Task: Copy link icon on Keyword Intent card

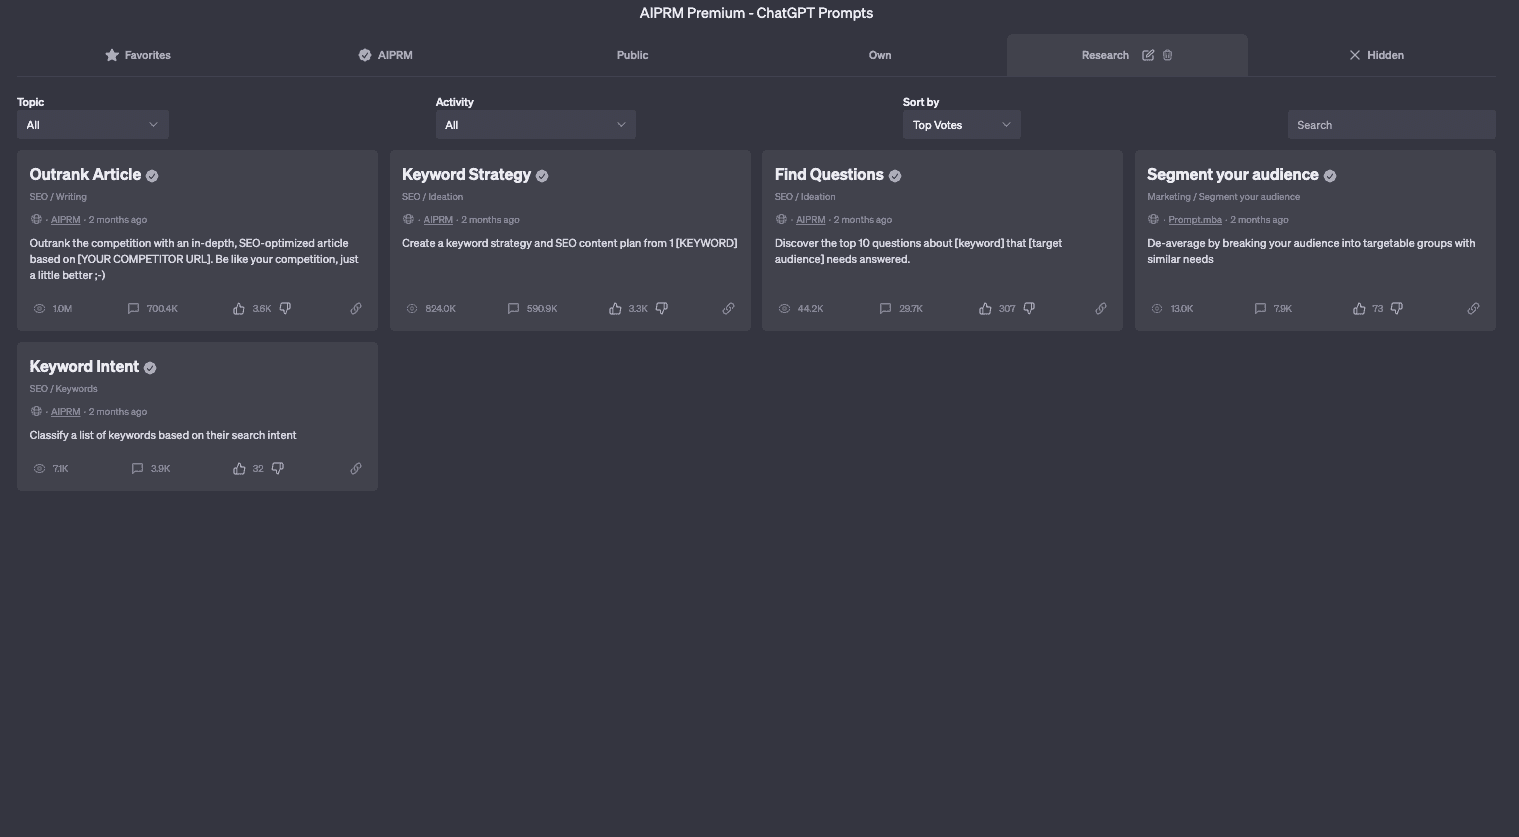Action: tap(356, 468)
